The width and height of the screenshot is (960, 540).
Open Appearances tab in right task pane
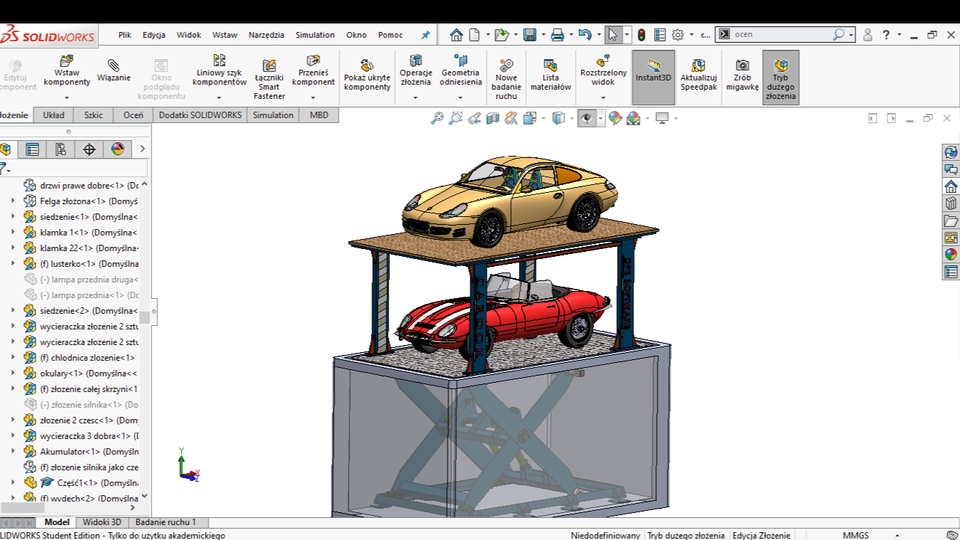(x=950, y=254)
